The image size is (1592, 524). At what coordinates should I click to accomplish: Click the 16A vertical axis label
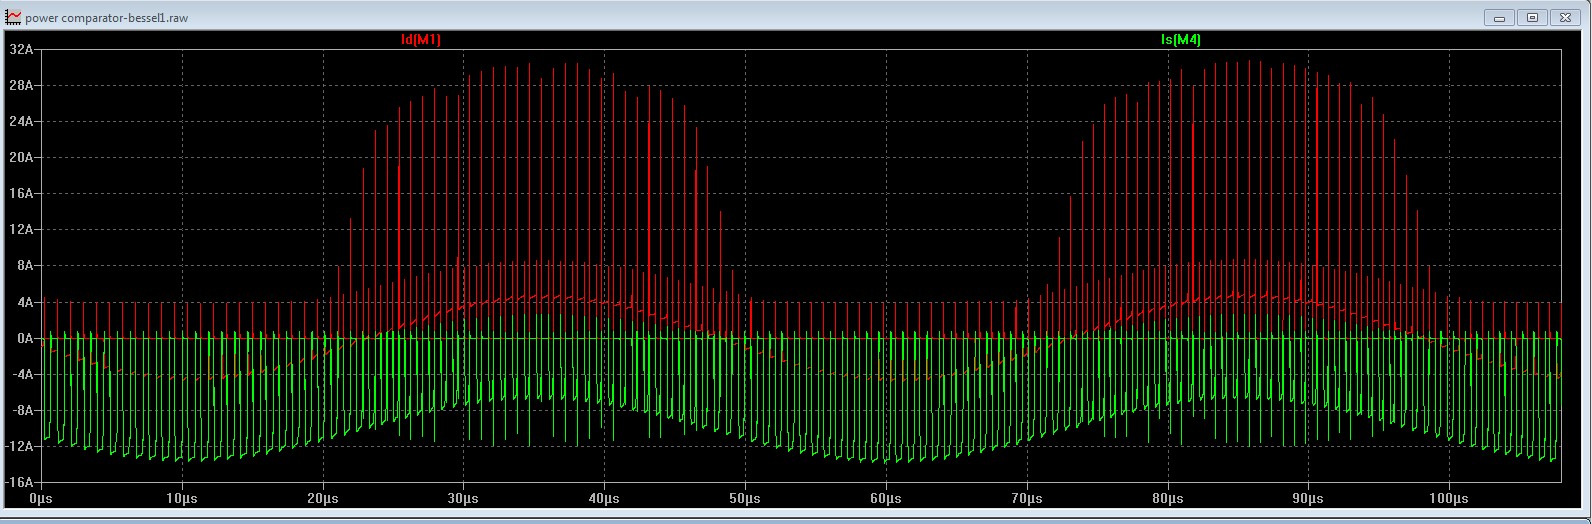tap(22, 193)
